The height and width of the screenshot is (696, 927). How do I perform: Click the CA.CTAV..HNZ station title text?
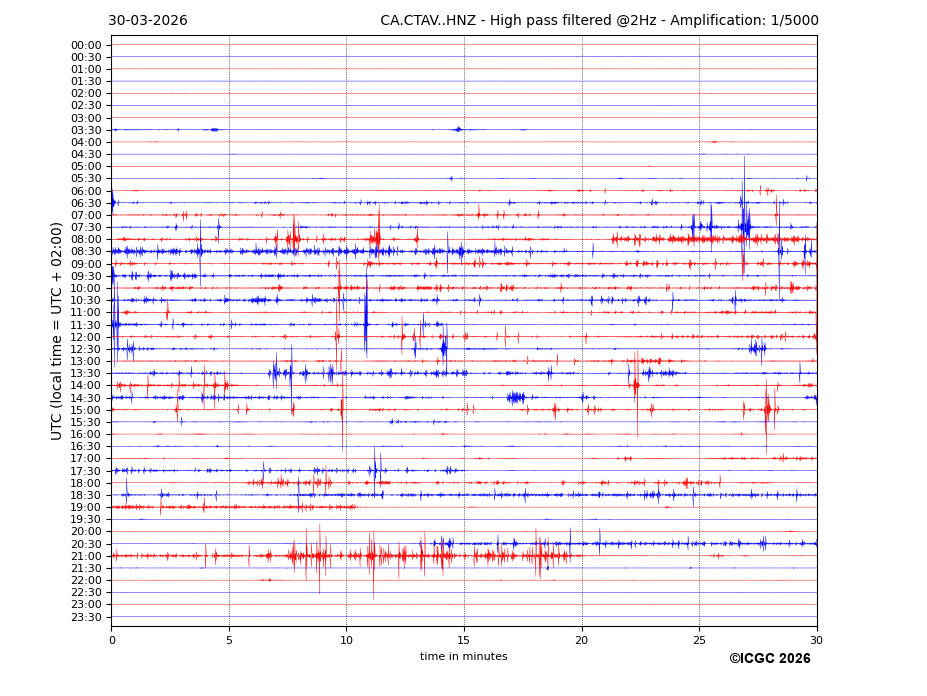click(598, 21)
